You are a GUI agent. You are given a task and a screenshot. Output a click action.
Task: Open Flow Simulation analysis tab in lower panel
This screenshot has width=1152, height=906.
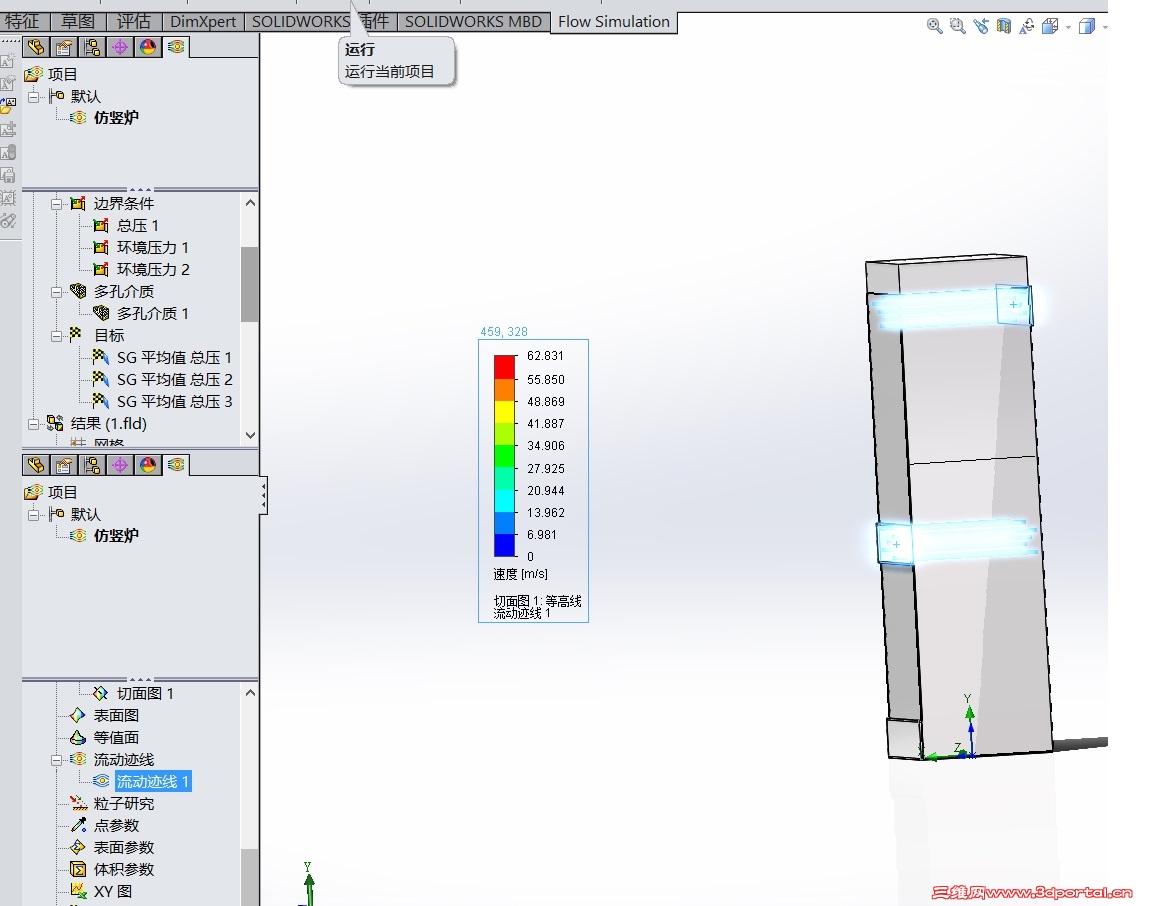tap(176, 465)
